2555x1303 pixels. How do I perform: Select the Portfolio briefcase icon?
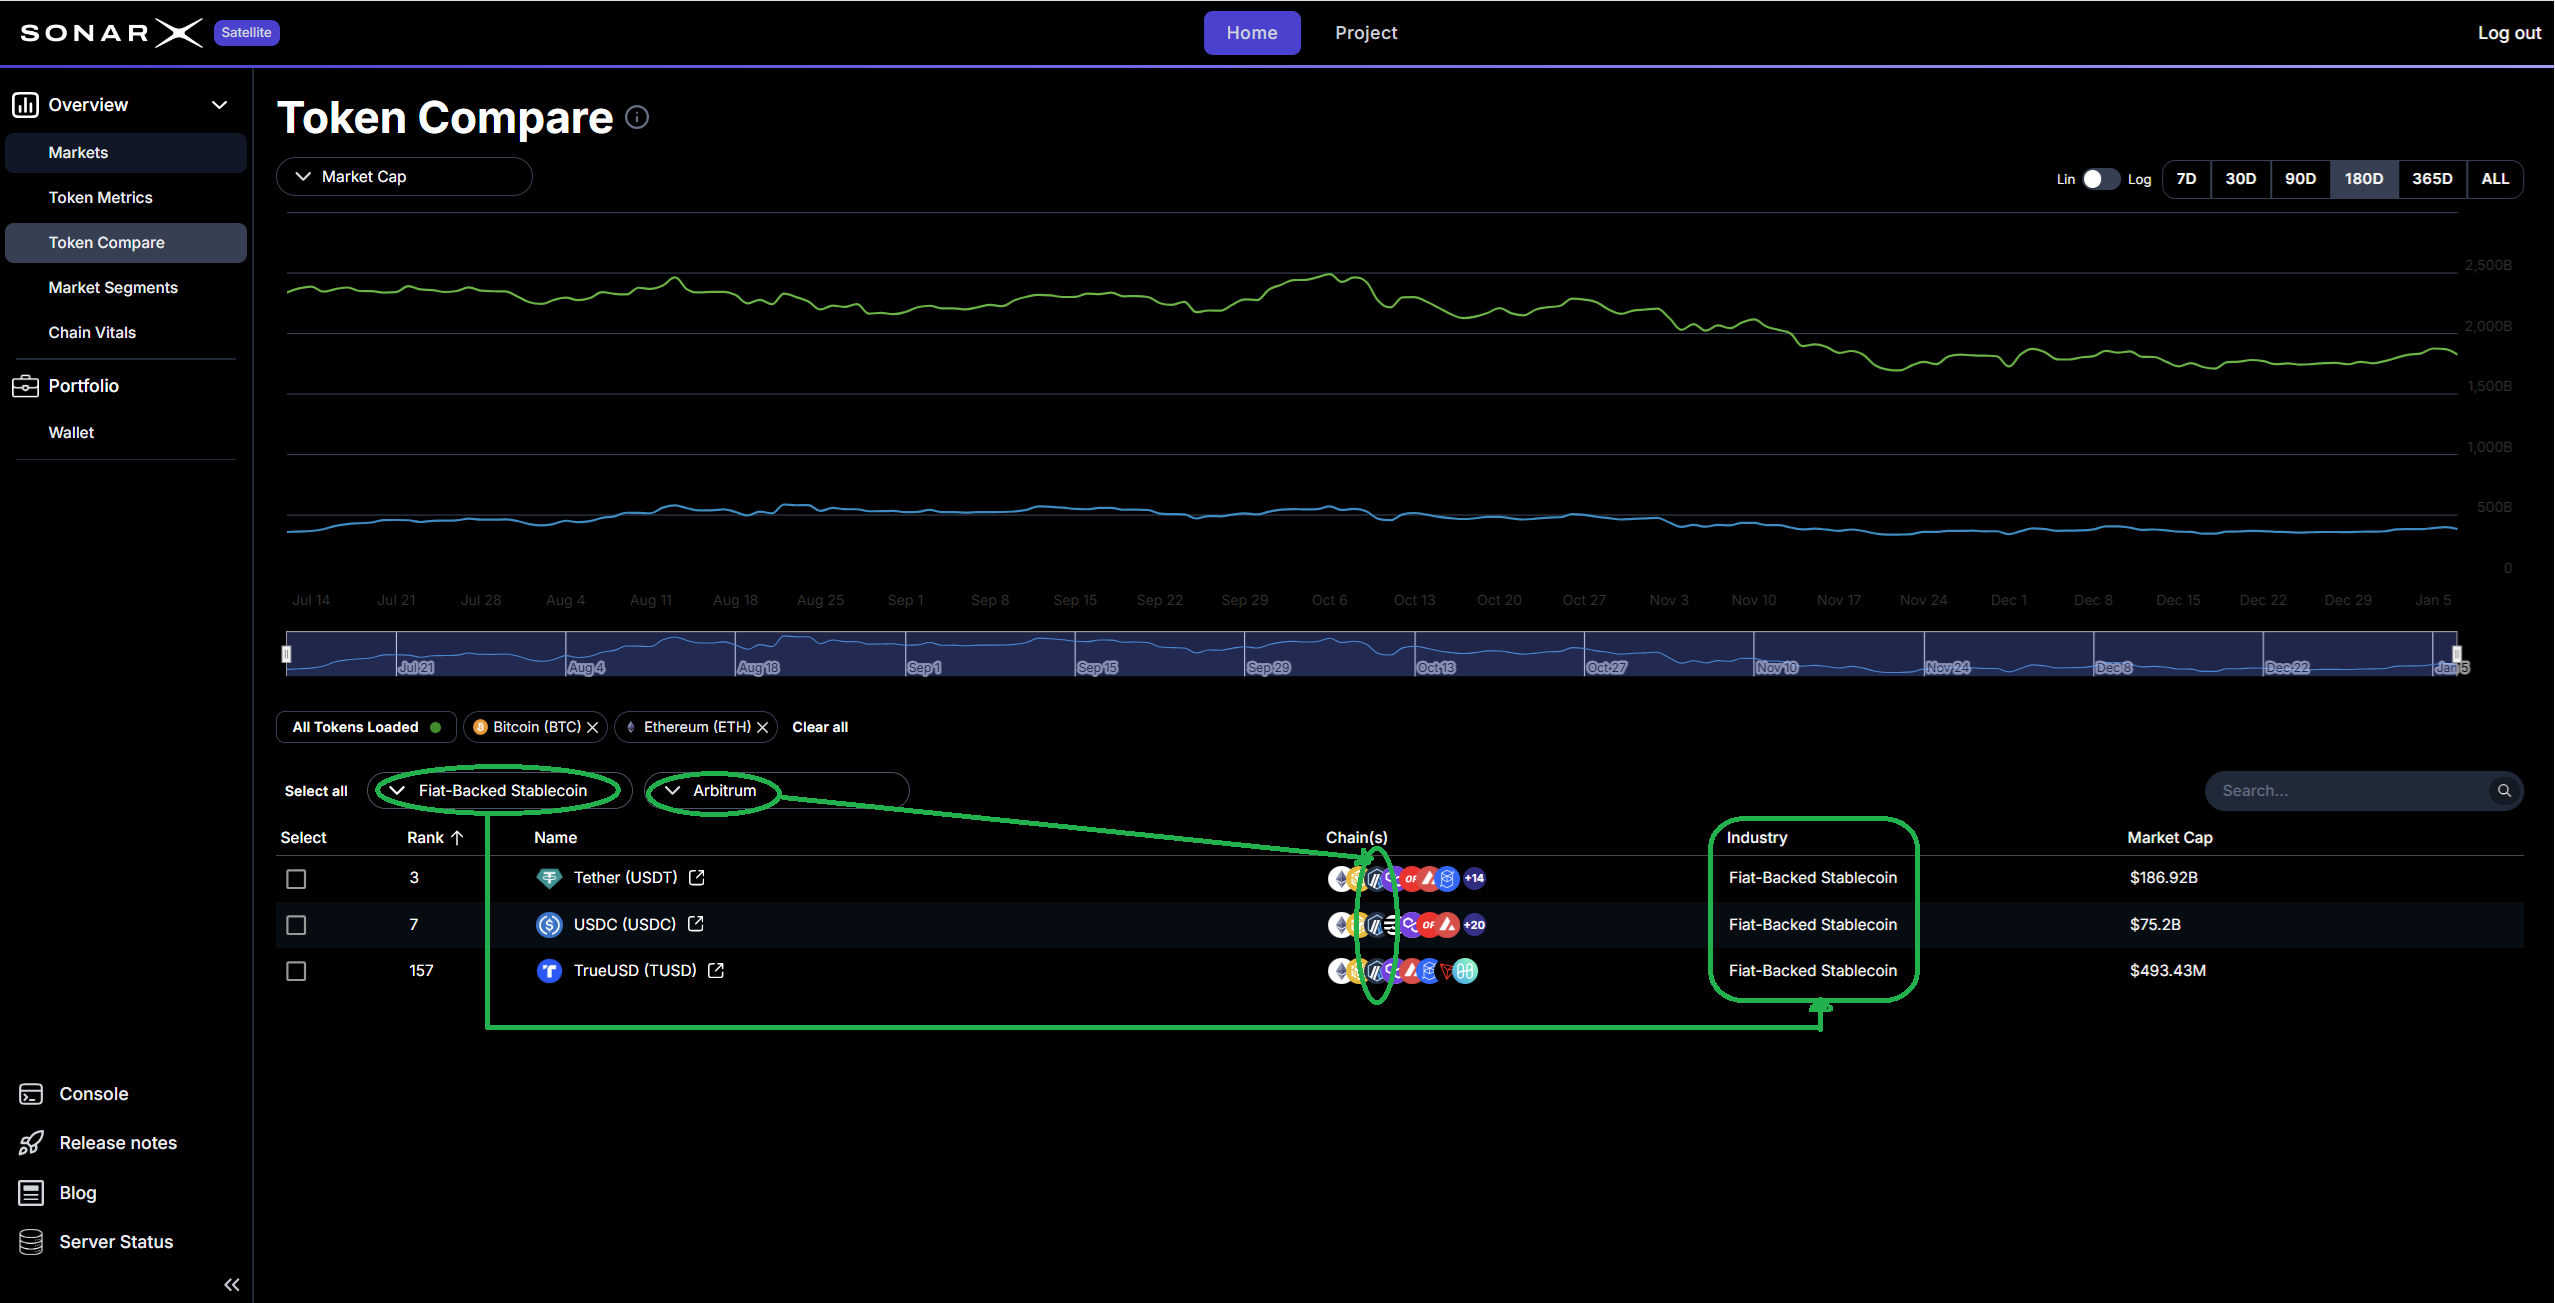click(25, 385)
